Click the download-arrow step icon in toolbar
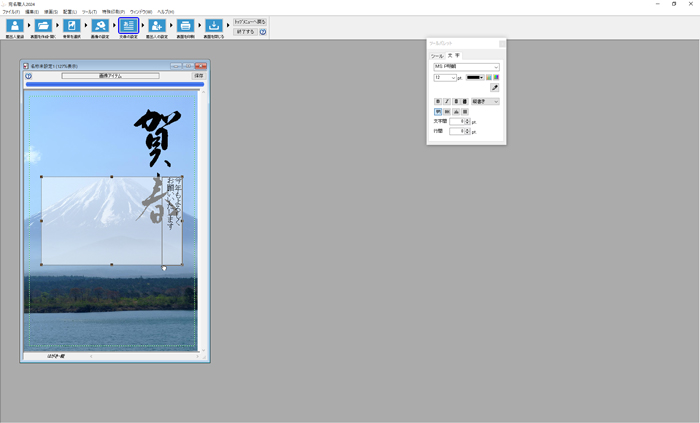 coord(214,26)
